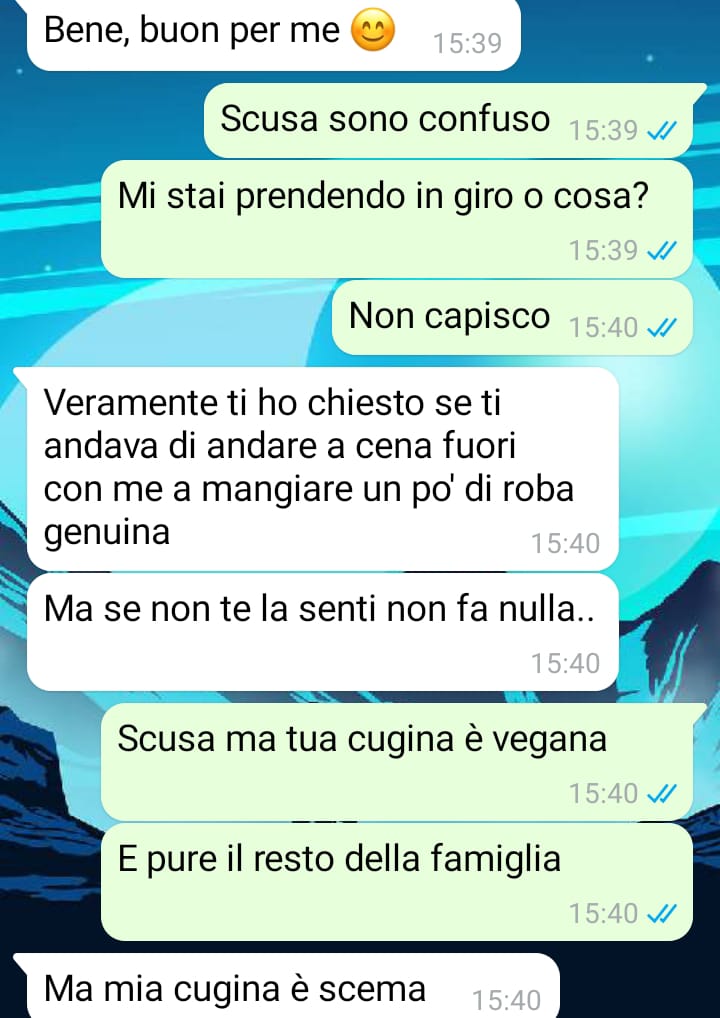Click read checkmarks on 'Scusa sono confuso'
The width and height of the screenshot is (720, 1018).
click(x=662, y=132)
